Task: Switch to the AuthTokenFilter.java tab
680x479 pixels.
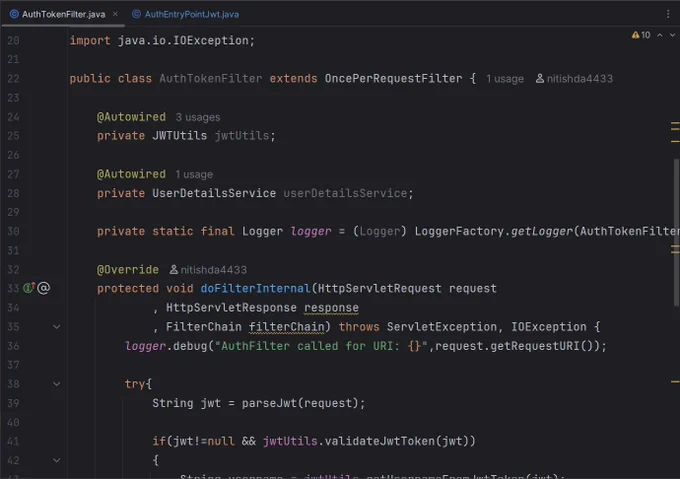Action: click(63, 14)
